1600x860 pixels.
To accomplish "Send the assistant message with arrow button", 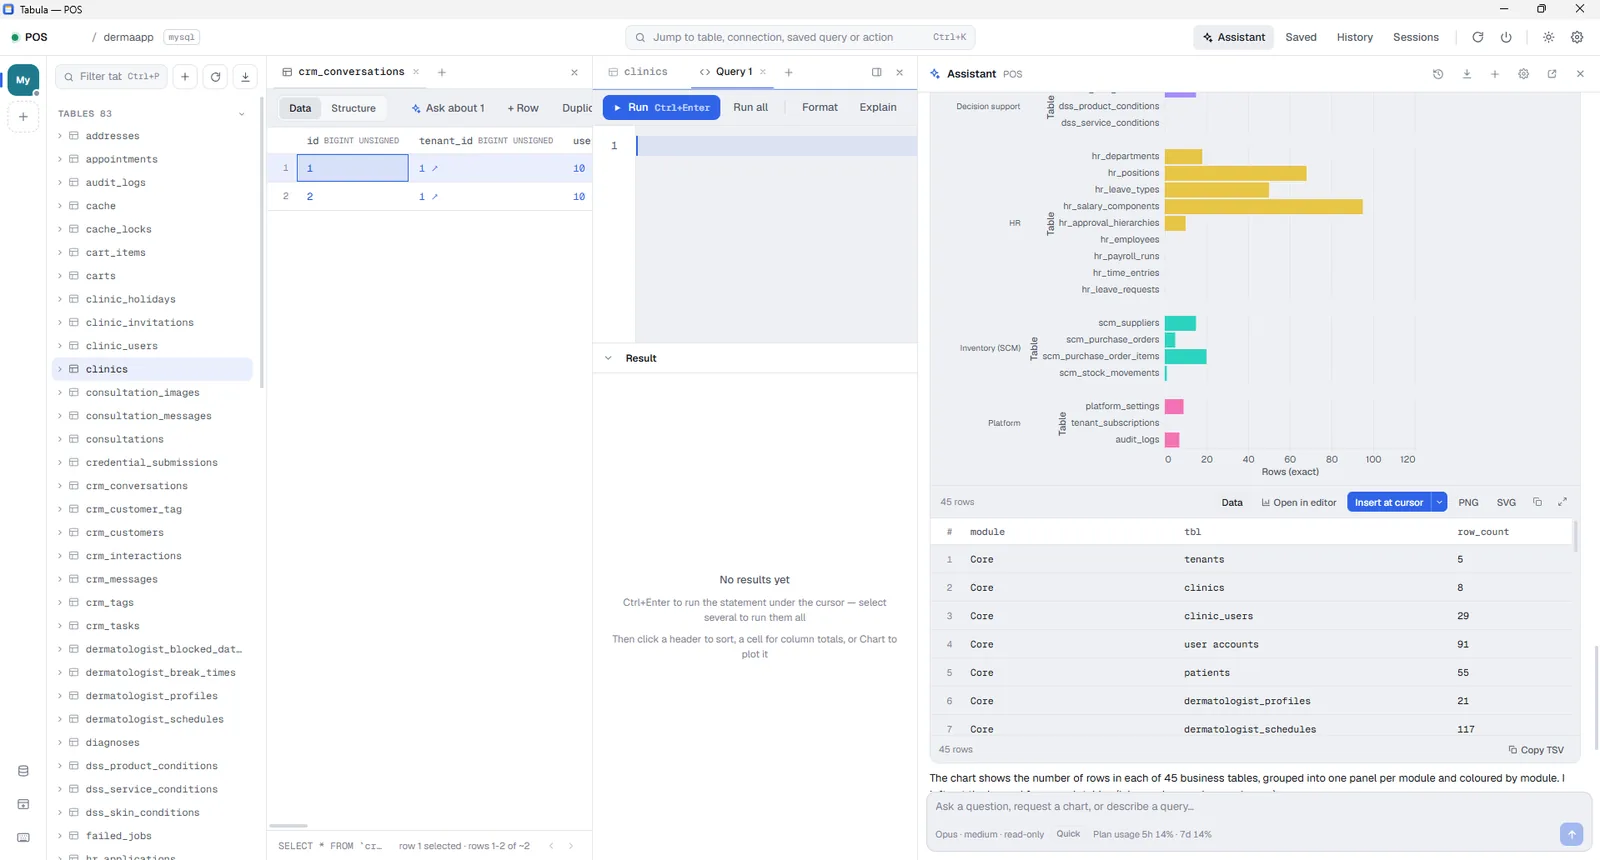I will (1571, 834).
